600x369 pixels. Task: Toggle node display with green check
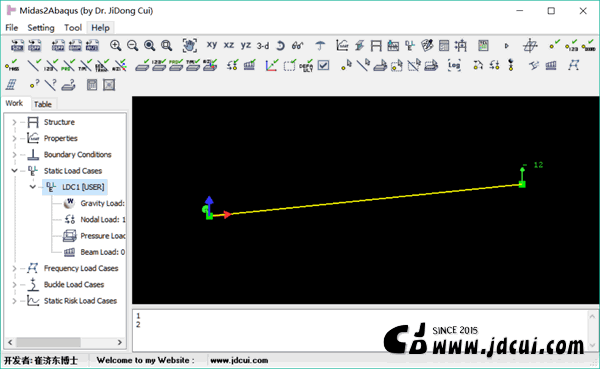(x=554, y=45)
